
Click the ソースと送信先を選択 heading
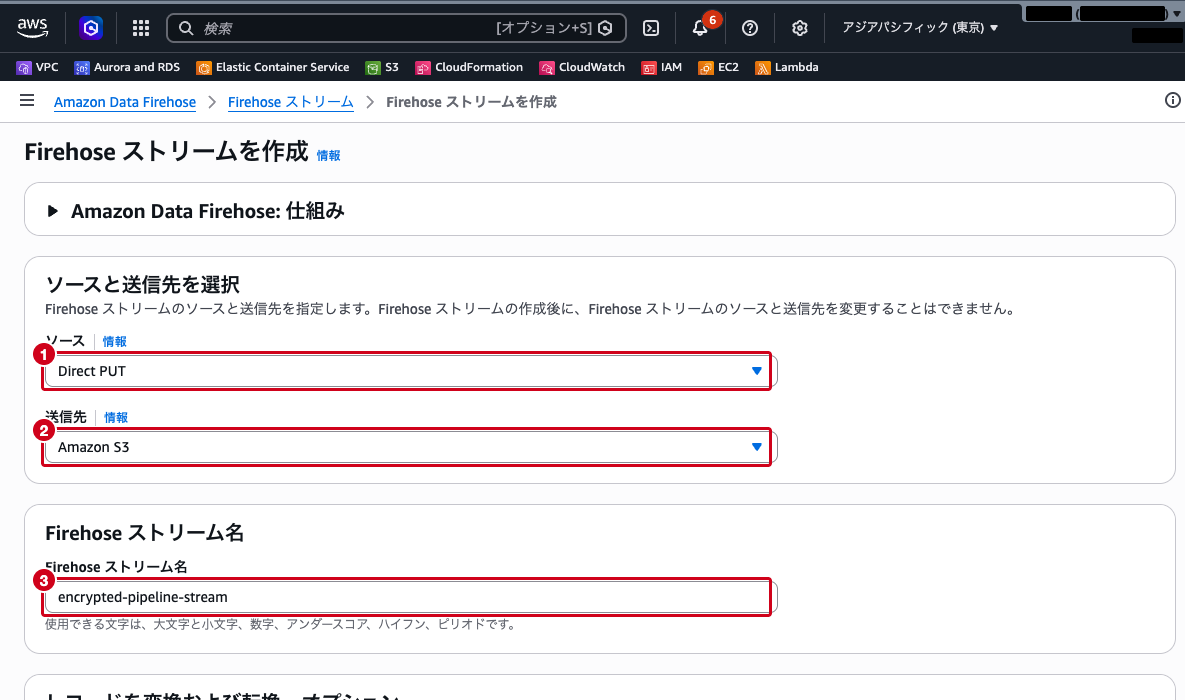(x=142, y=284)
